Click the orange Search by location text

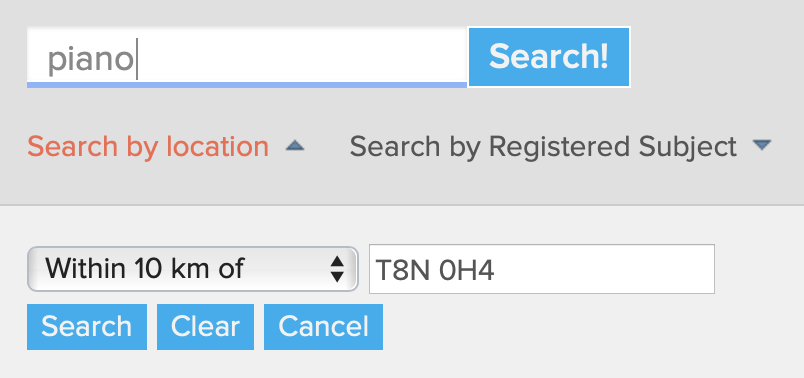pos(148,147)
